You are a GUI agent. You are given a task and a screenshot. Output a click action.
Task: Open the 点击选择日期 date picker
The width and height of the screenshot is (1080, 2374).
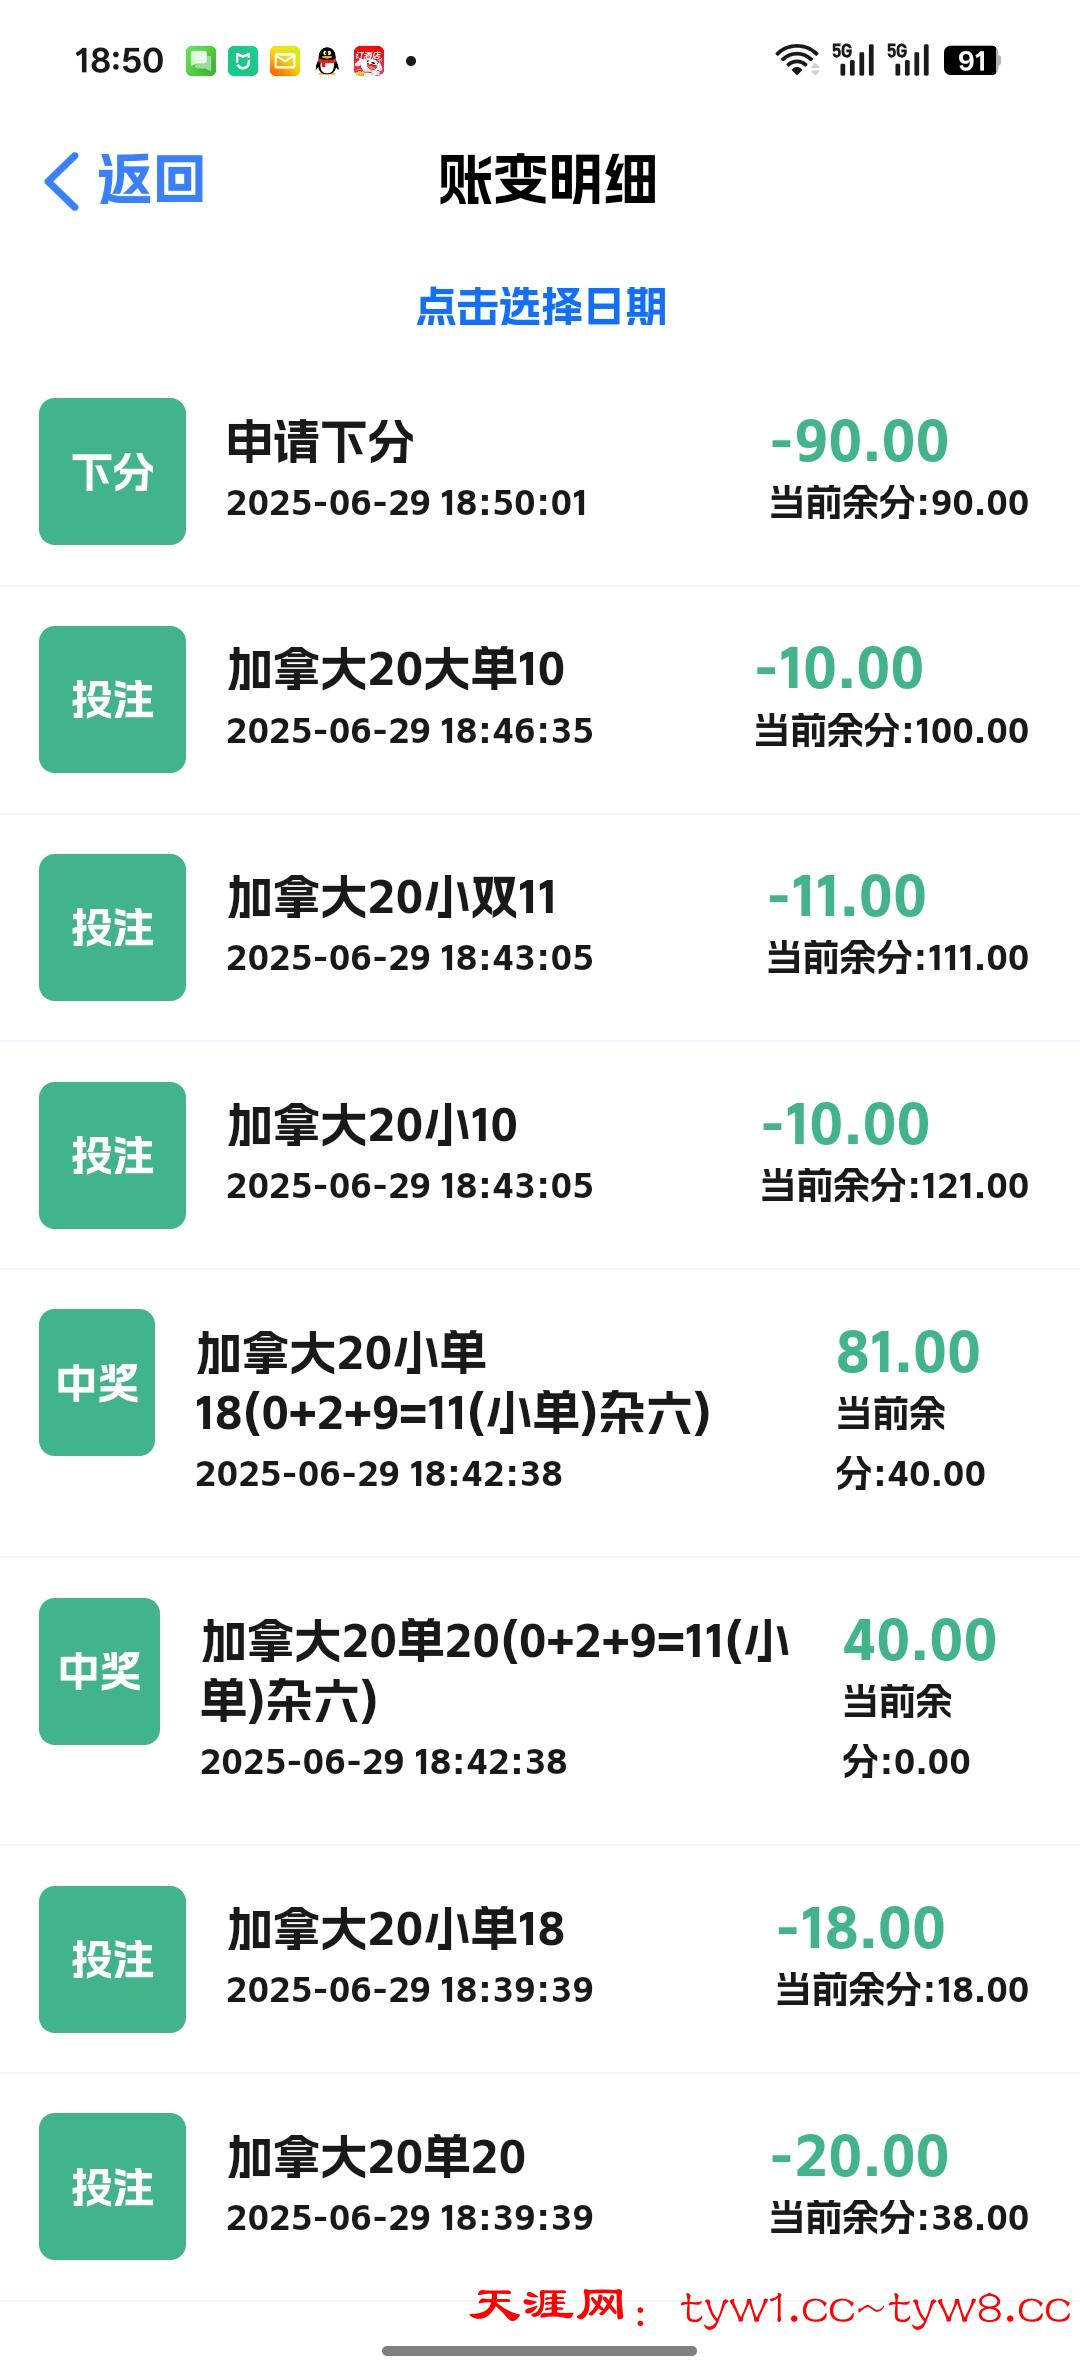pos(541,307)
